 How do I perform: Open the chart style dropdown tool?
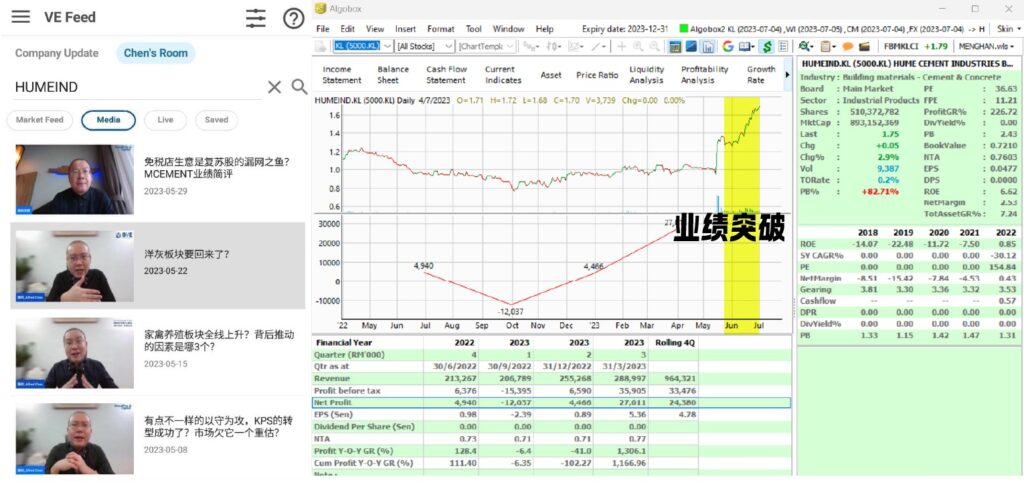tap(532, 46)
